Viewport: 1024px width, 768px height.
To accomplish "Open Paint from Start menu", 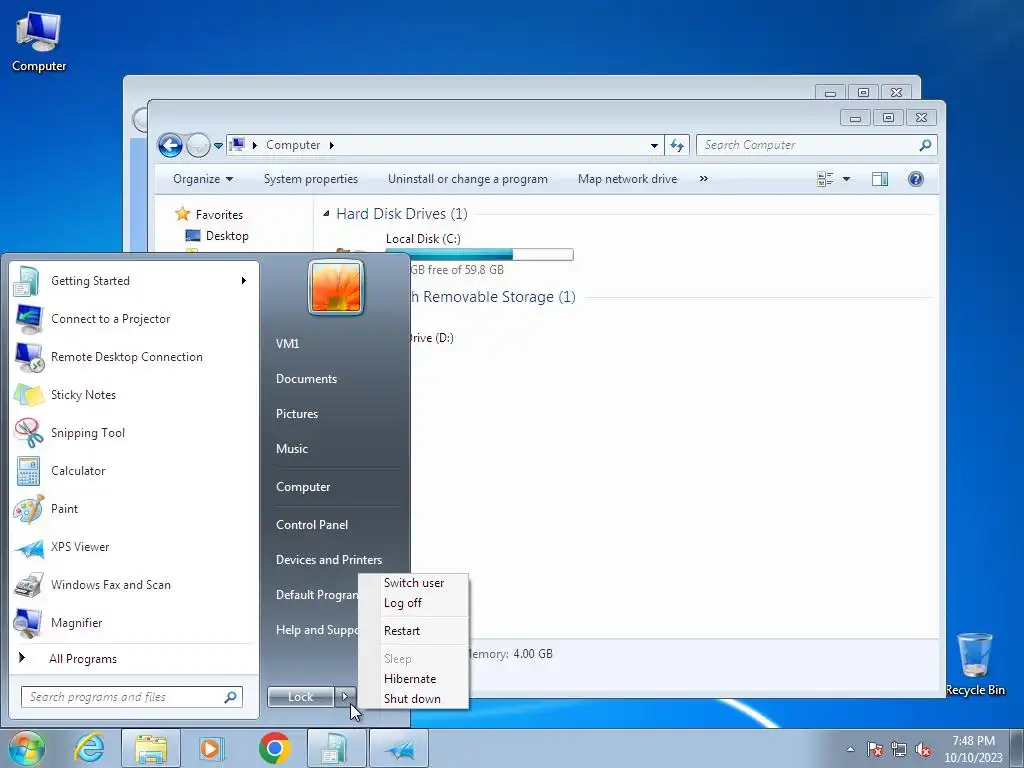I will tap(133, 509).
